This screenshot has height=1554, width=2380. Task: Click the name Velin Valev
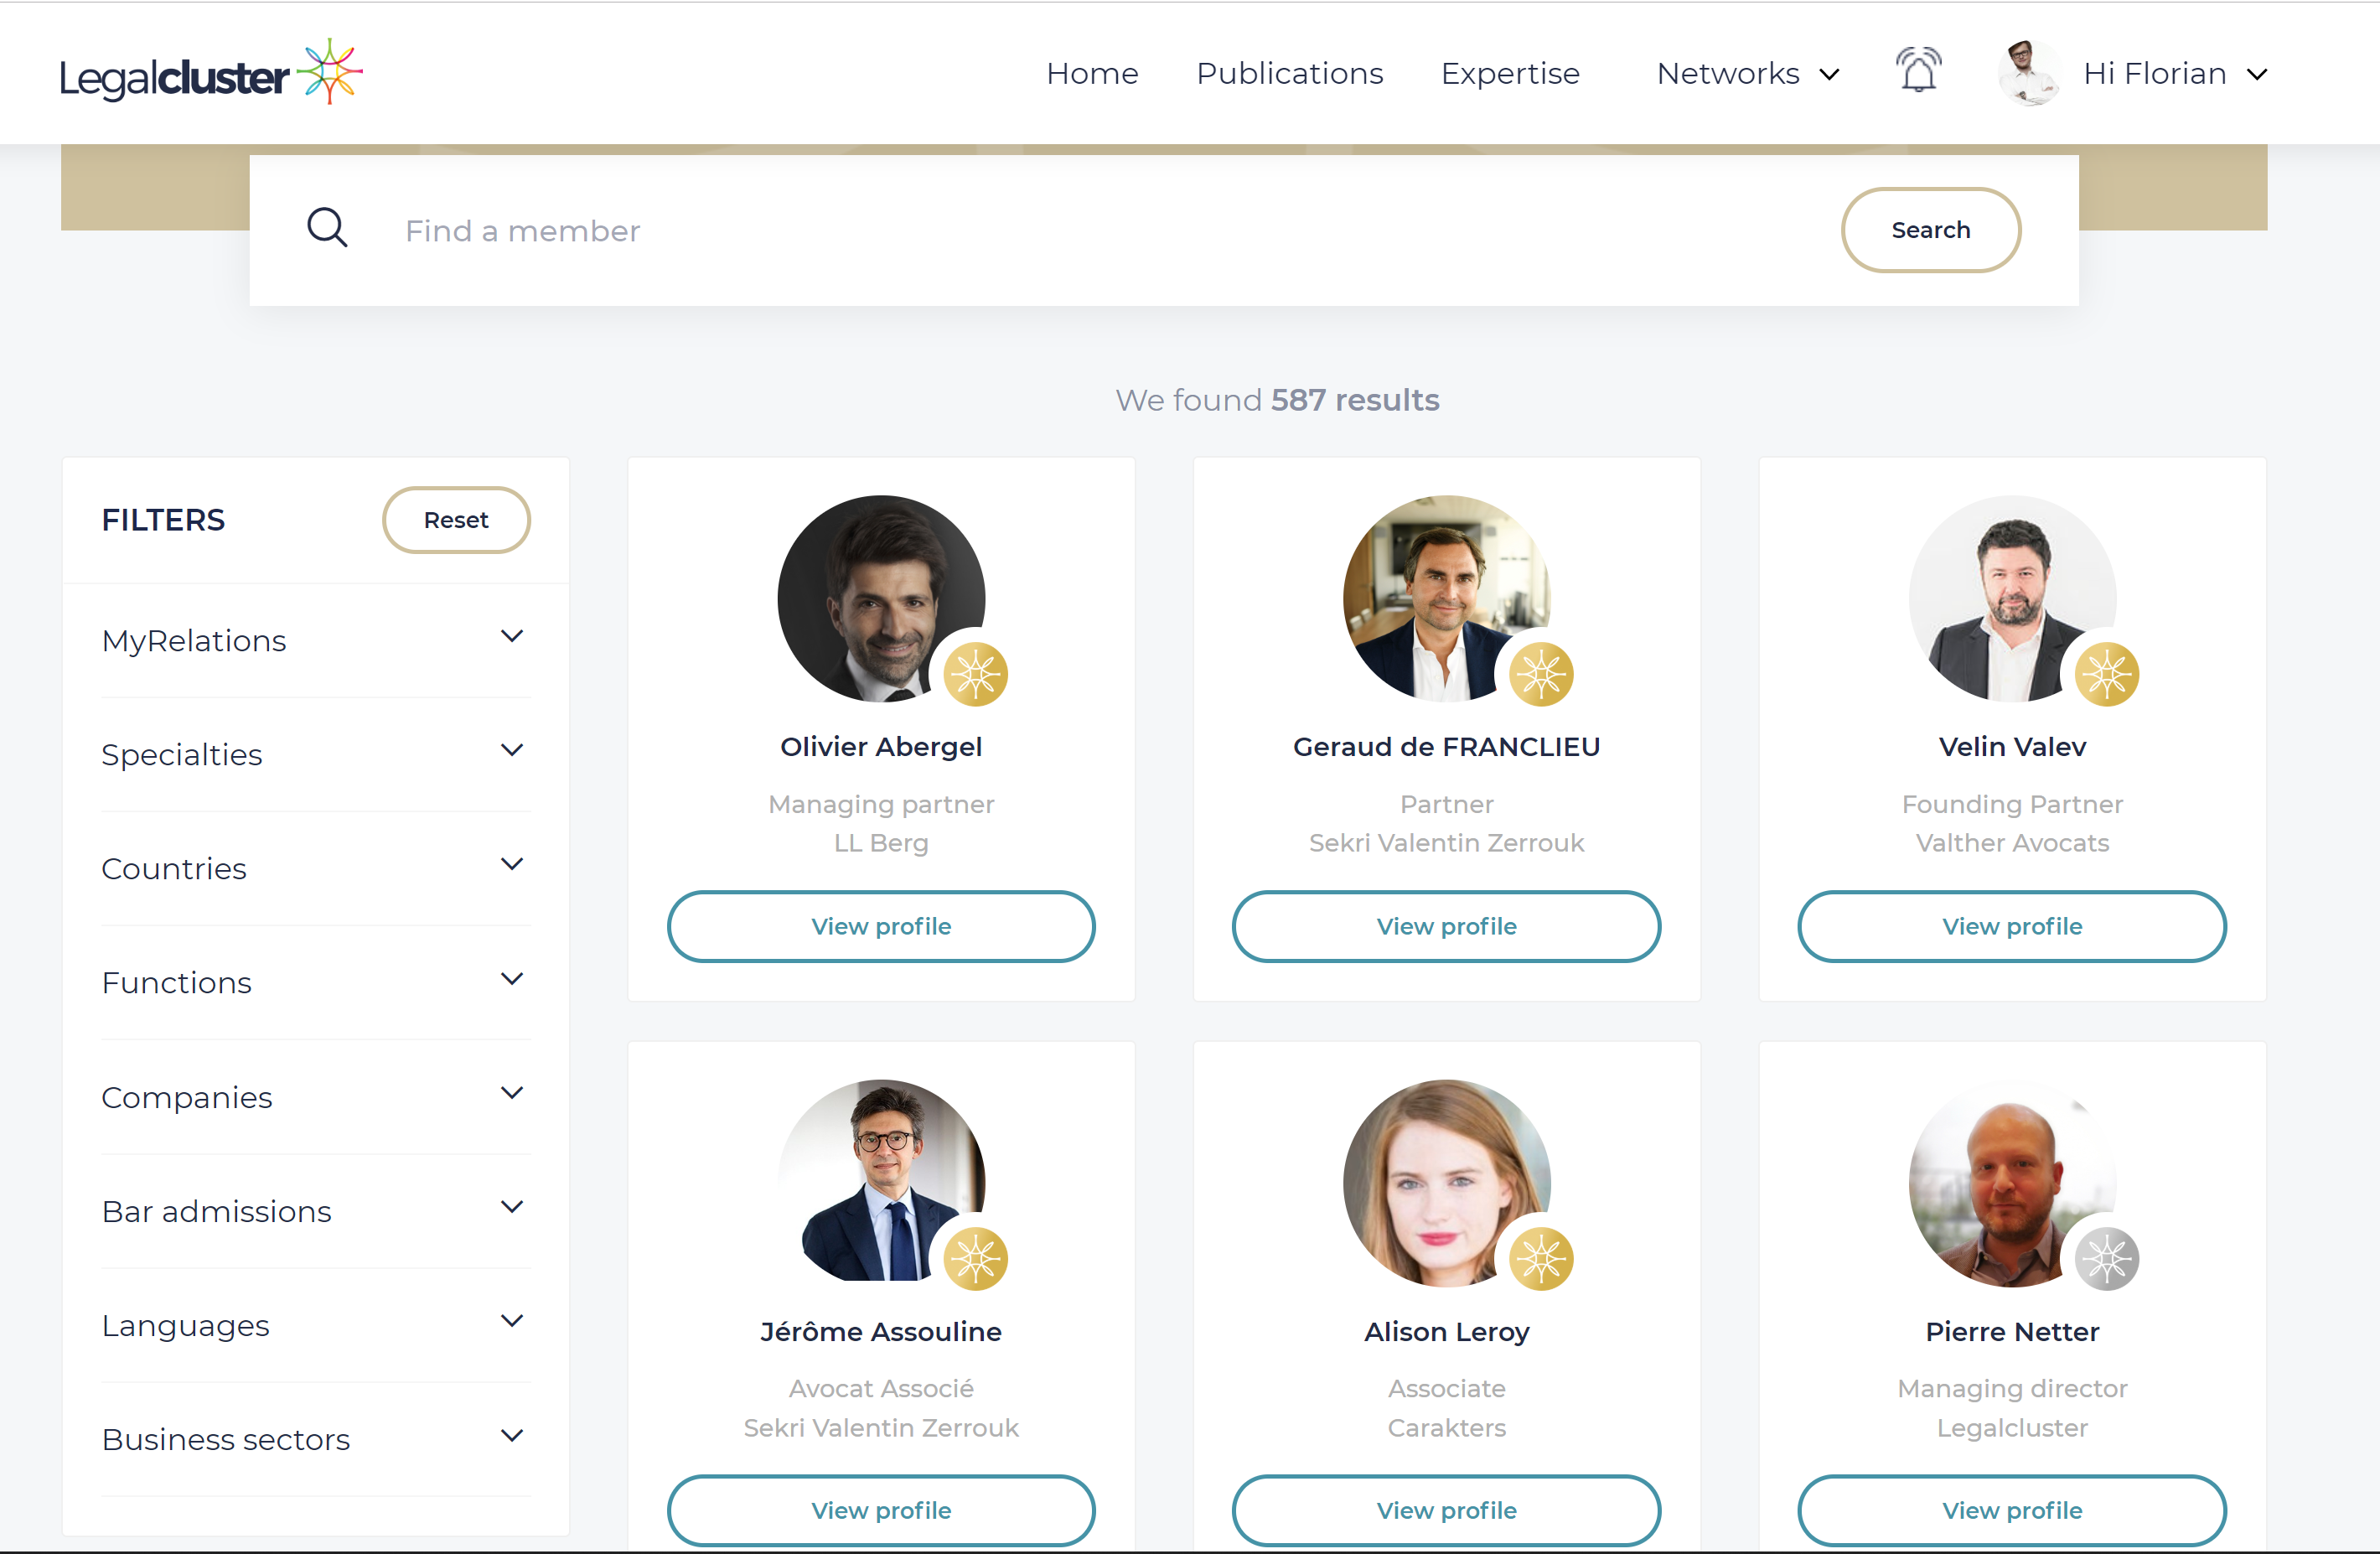[x=2012, y=746]
